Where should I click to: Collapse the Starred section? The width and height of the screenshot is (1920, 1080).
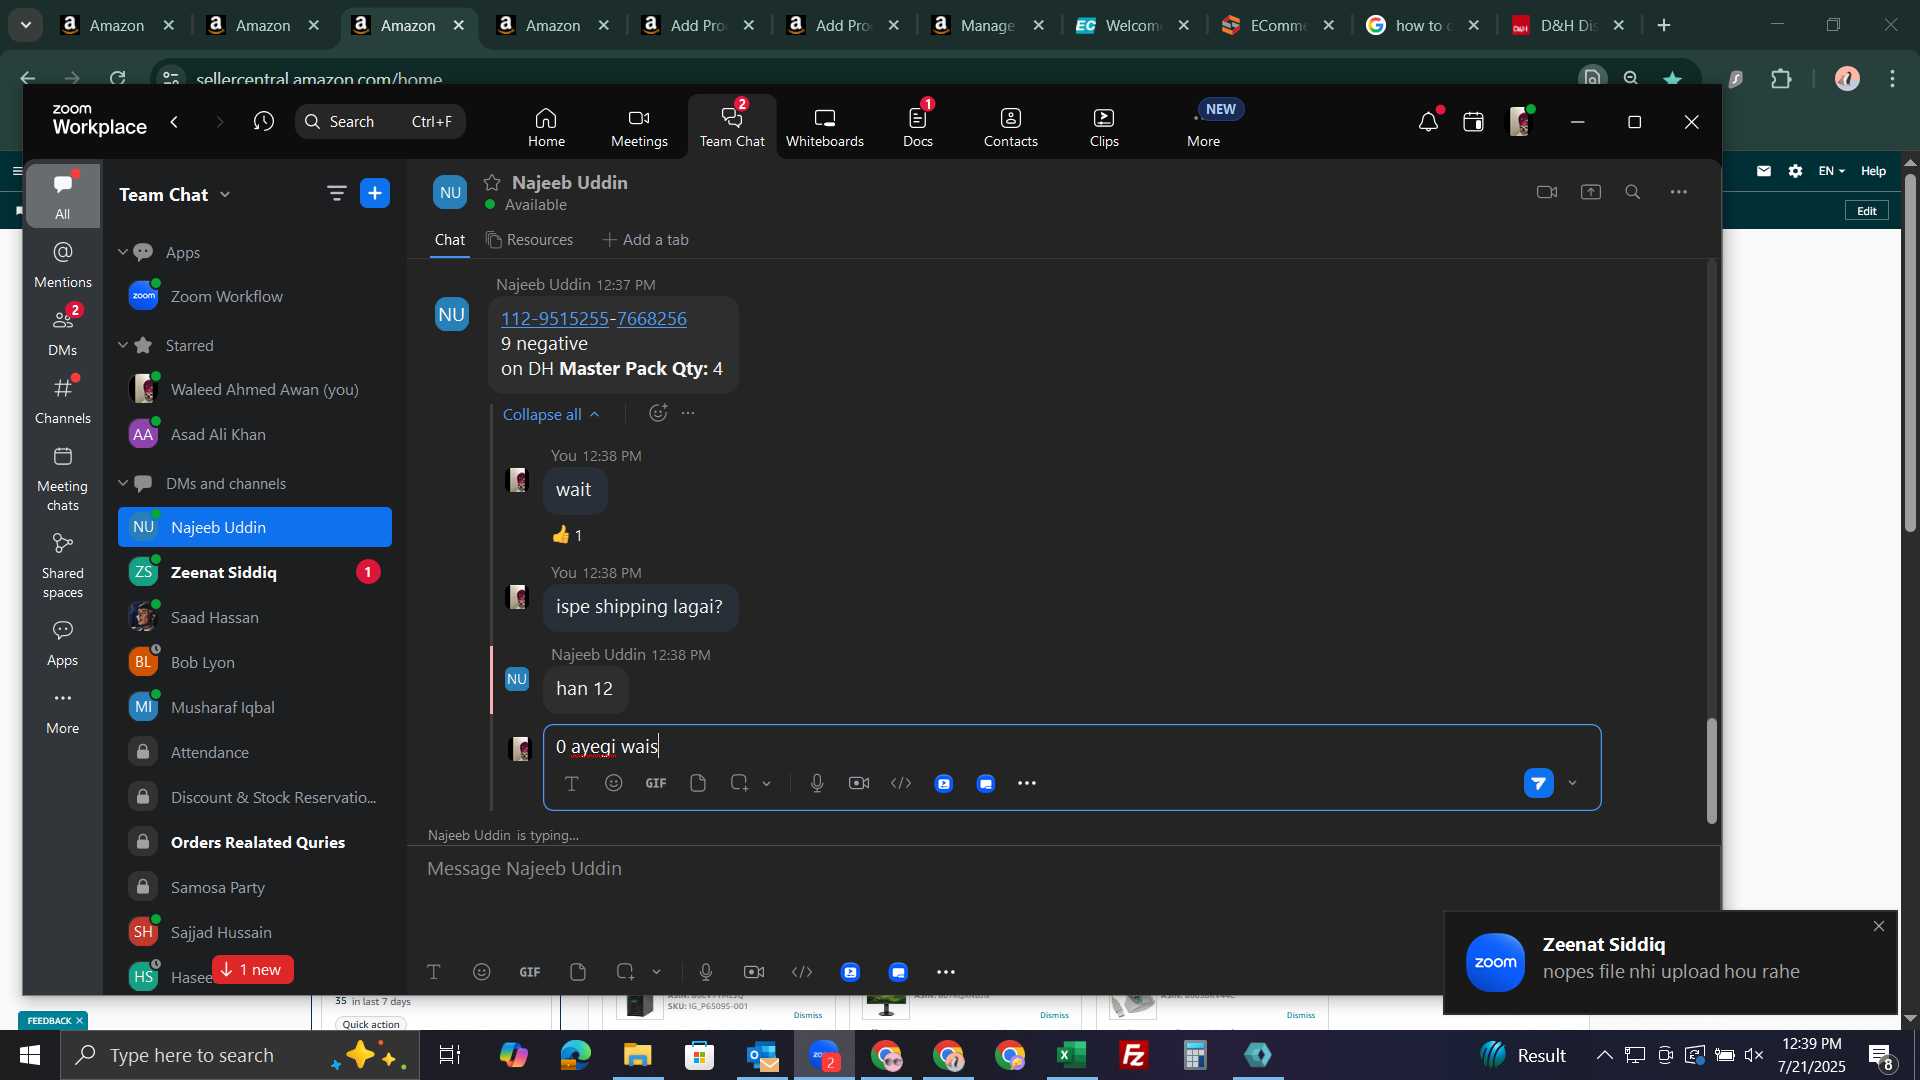[x=123, y=345]
